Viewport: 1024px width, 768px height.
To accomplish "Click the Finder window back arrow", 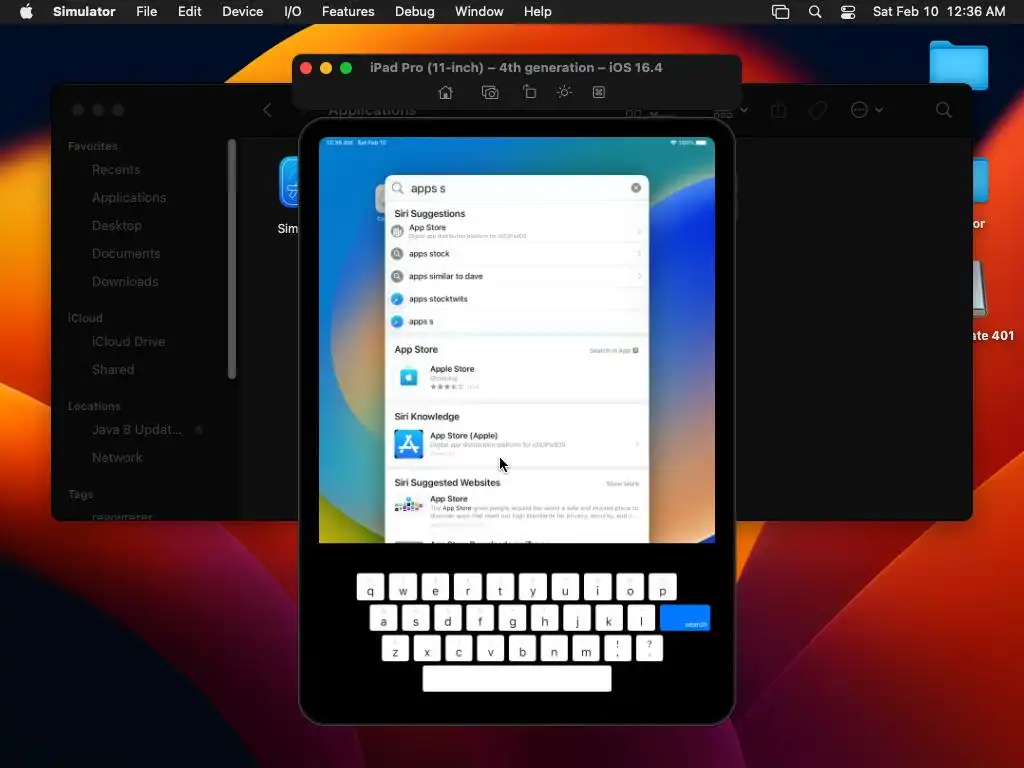I will 267,110.
